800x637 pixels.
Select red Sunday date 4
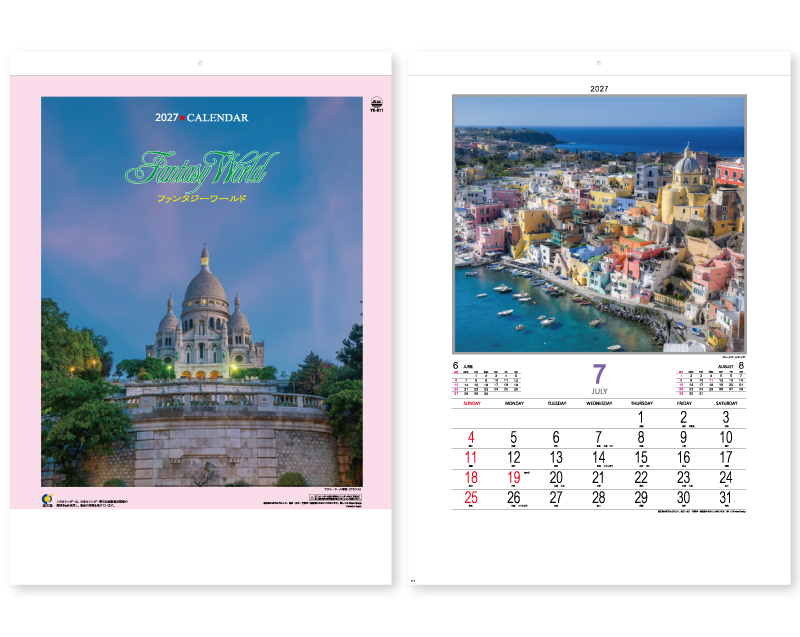(471, 438)
